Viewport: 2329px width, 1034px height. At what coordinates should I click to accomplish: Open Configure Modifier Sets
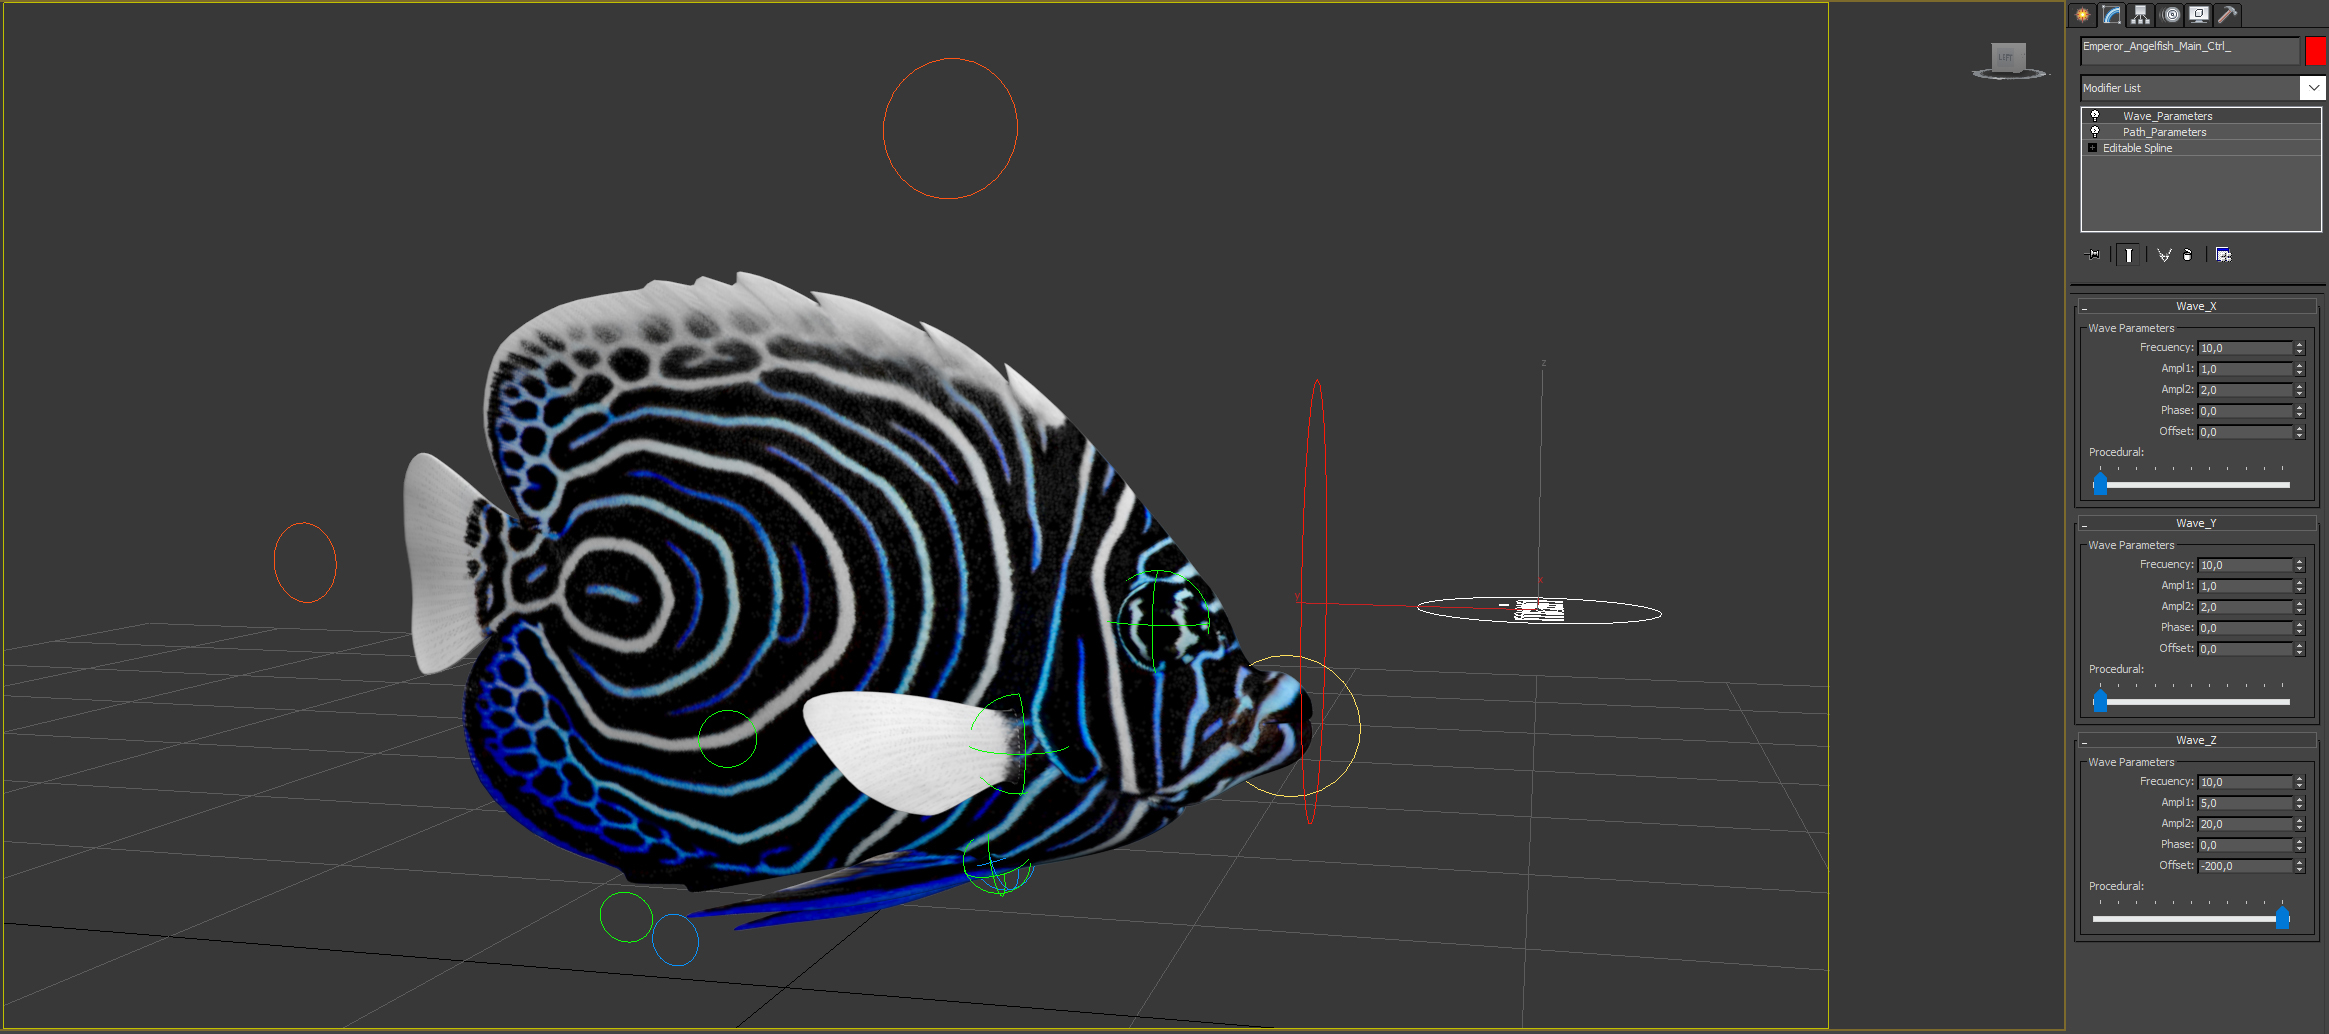click(2226, 254)
